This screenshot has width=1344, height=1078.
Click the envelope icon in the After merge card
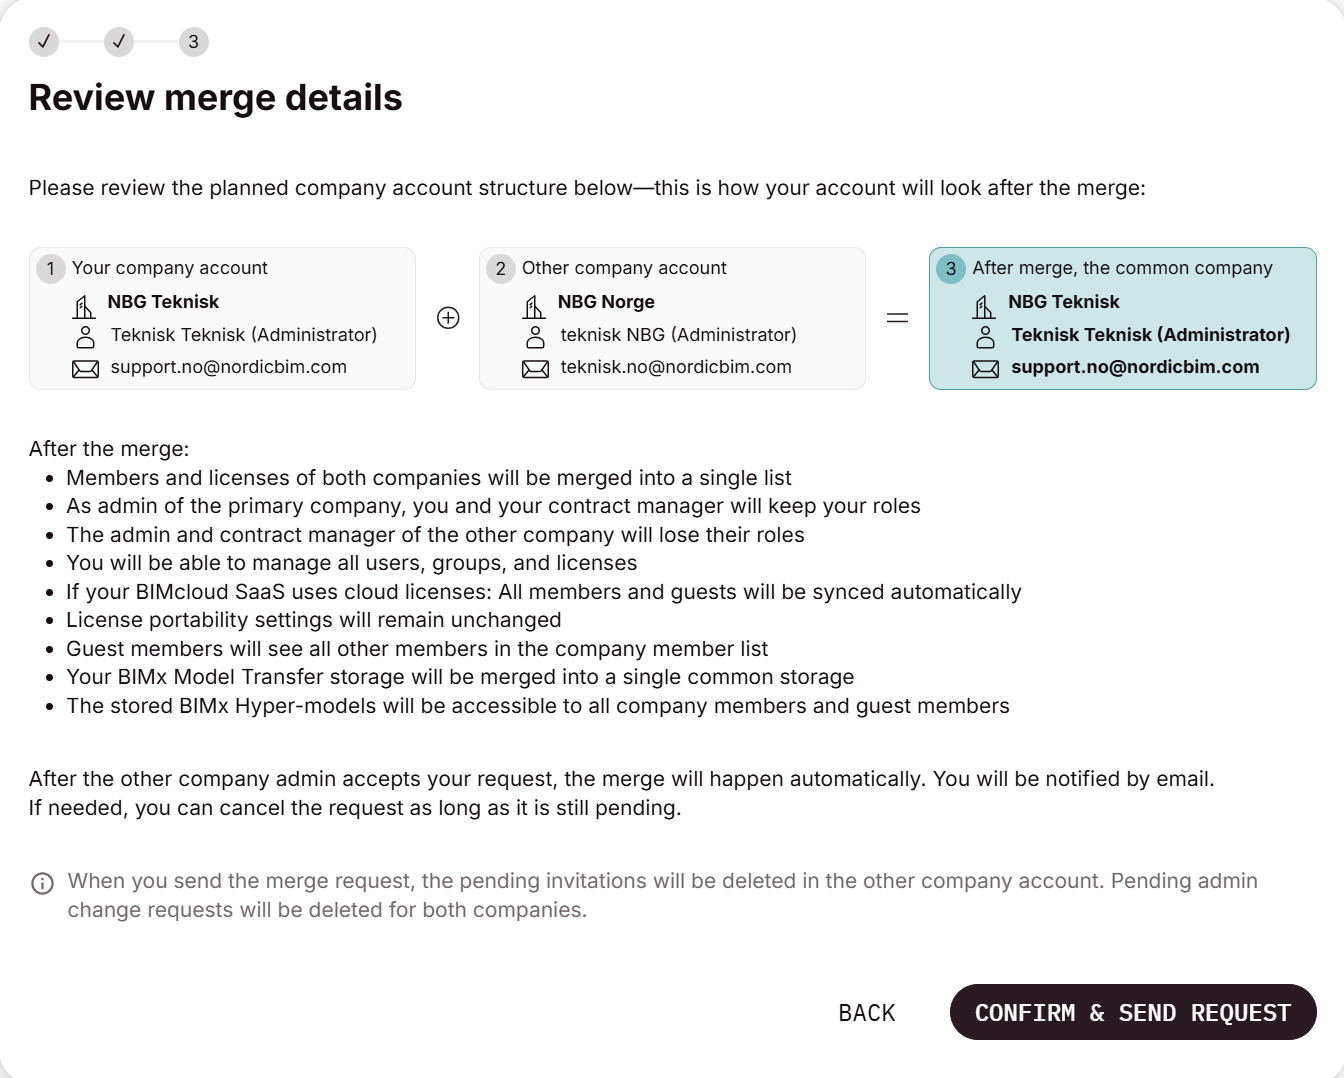point(986,369)
